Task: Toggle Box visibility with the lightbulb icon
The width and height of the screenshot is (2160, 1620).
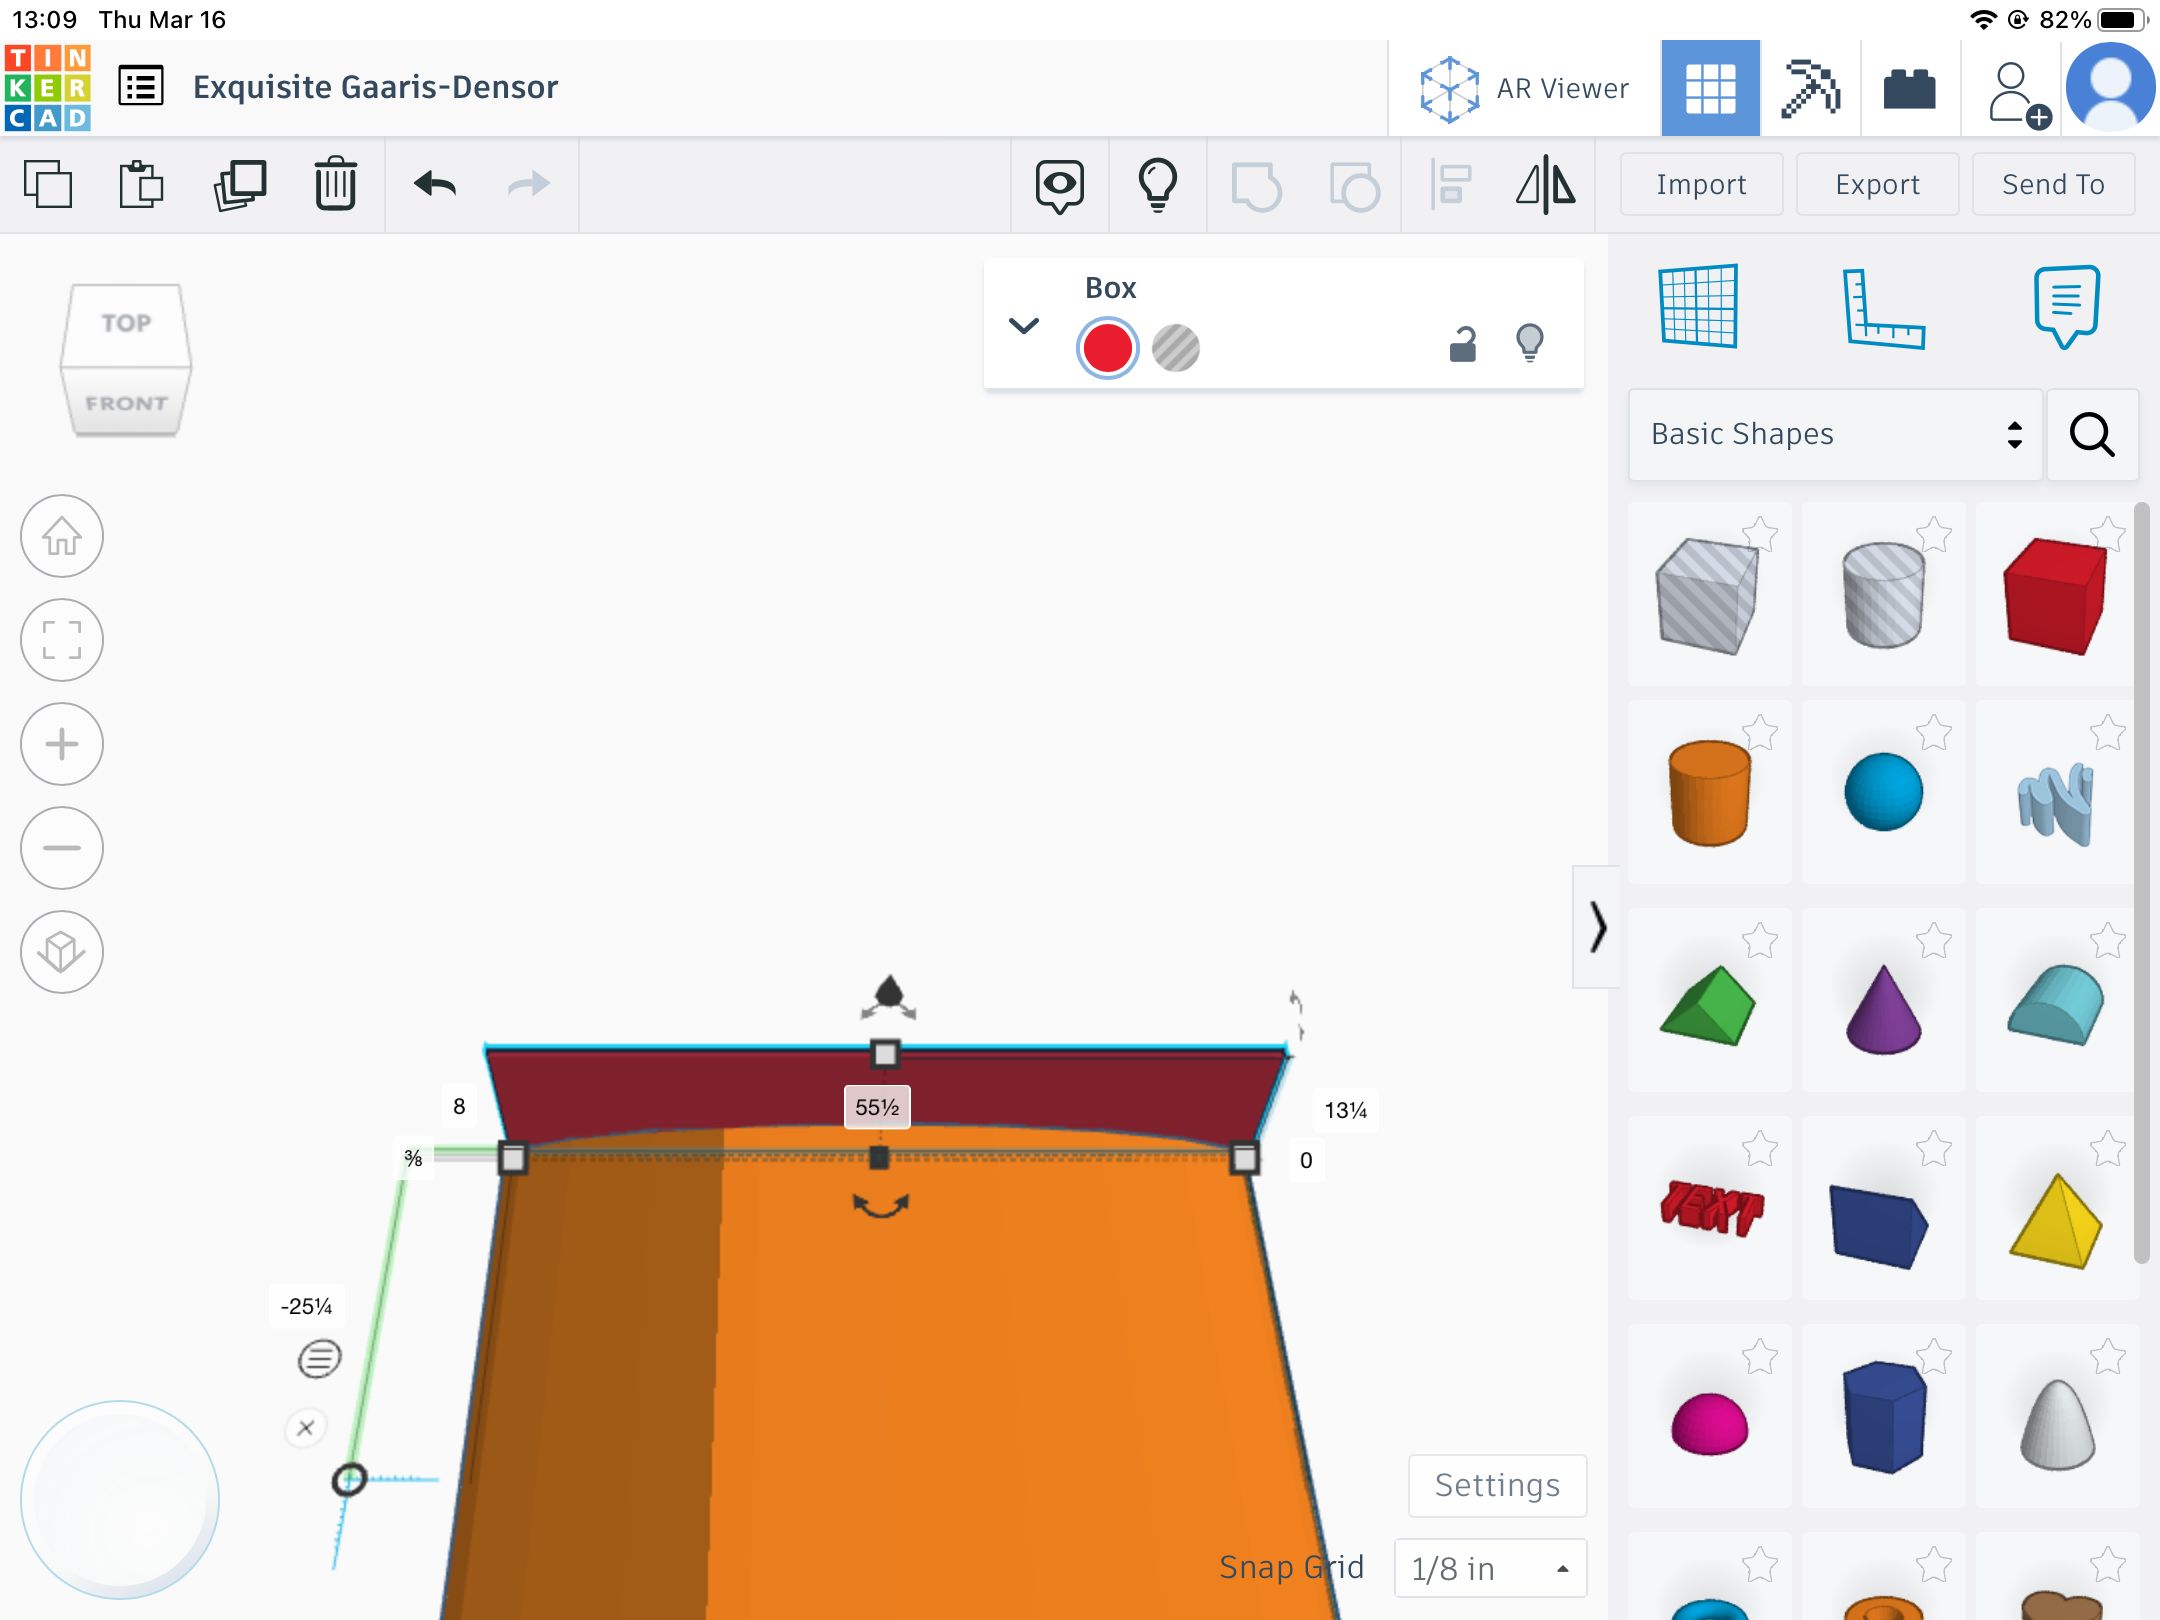Action: point(1529,343)
